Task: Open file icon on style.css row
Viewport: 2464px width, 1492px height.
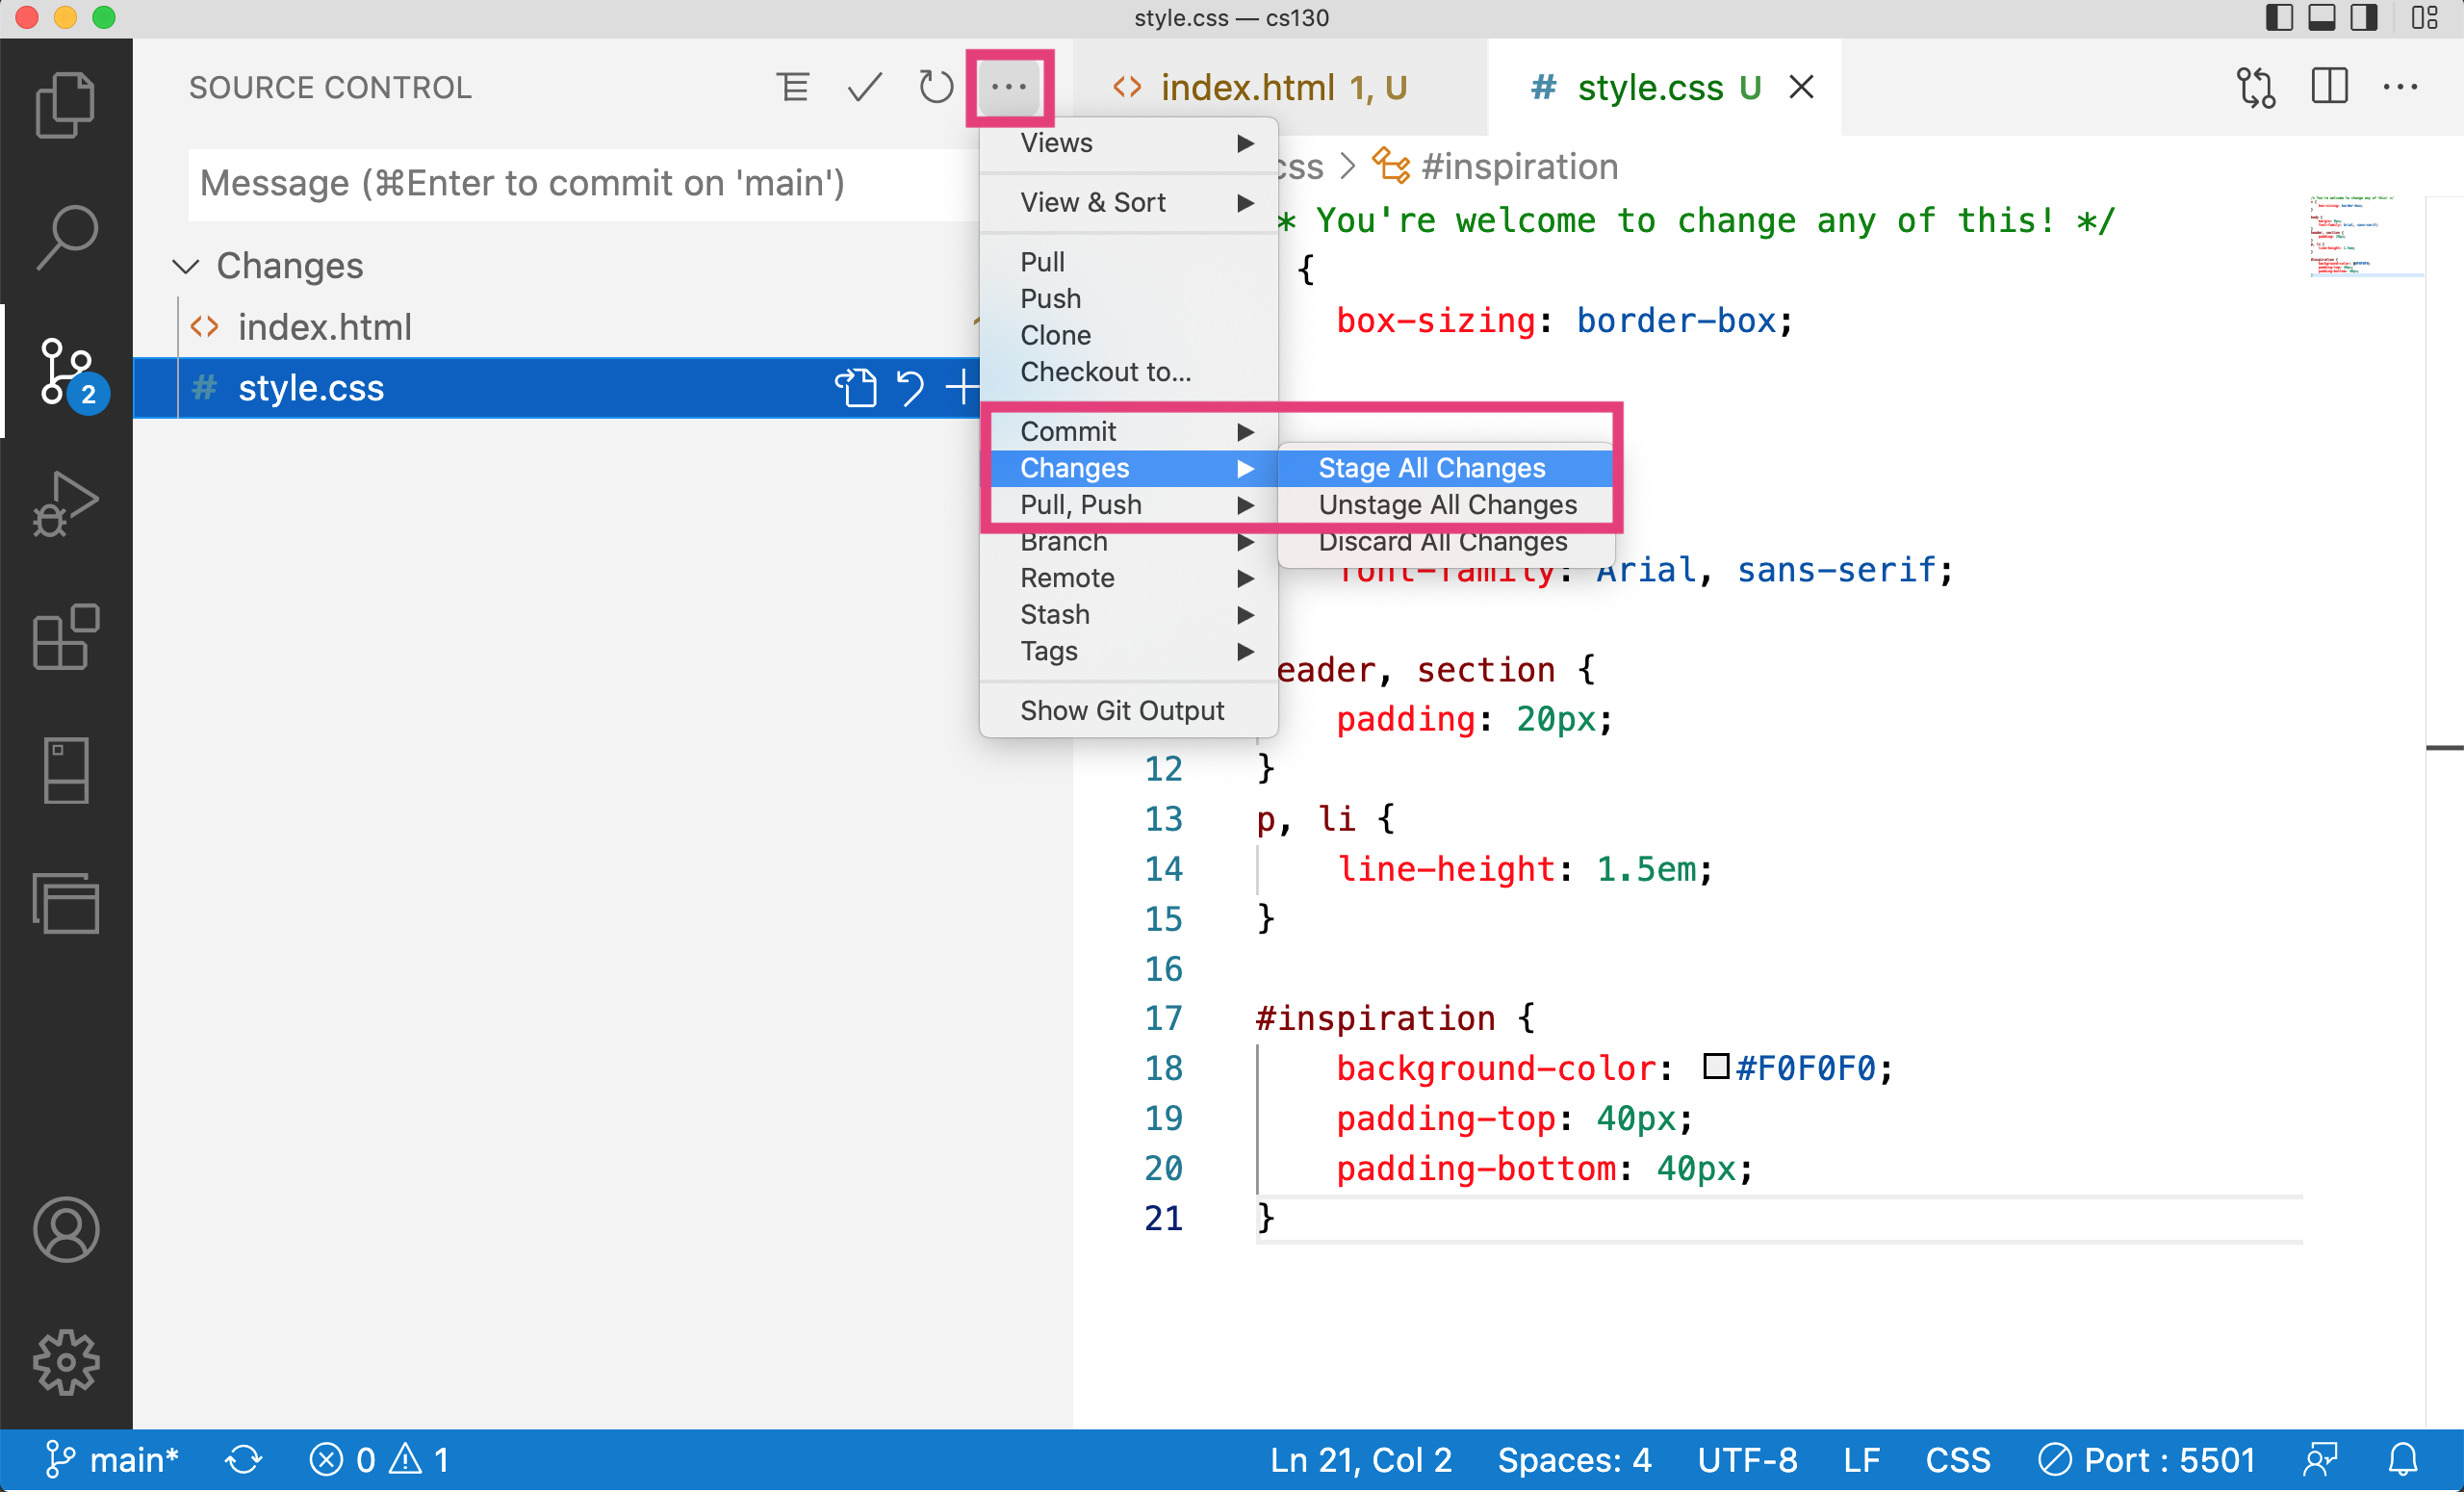Action: pyautogui.click(x=855, y=388)
